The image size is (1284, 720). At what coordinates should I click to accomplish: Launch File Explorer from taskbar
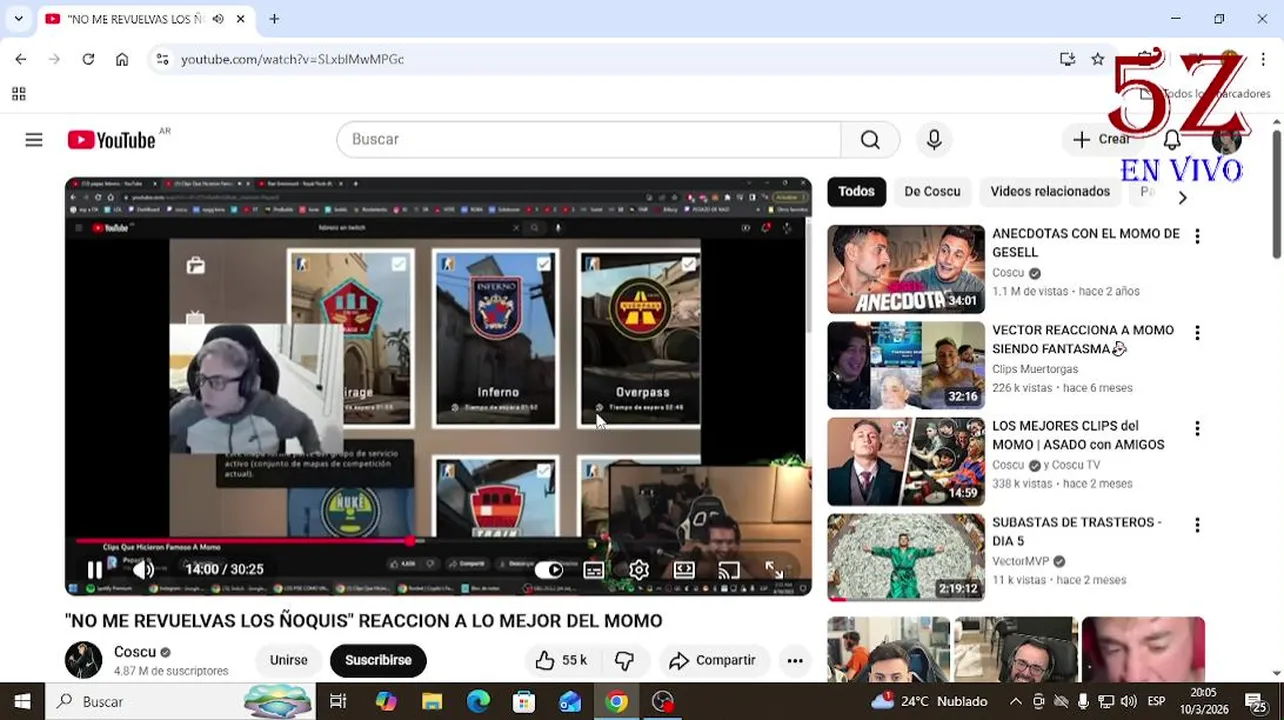point(432,702)
